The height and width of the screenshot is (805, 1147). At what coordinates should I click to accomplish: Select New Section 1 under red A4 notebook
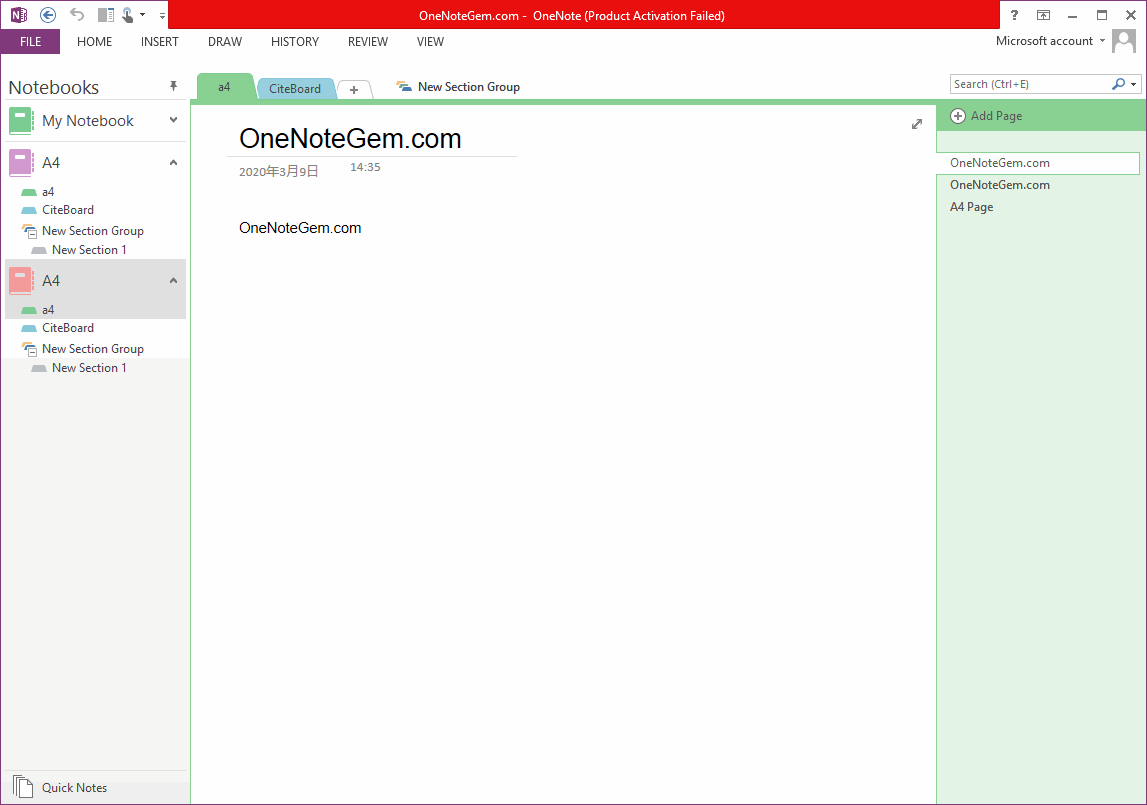pos(89,368)
